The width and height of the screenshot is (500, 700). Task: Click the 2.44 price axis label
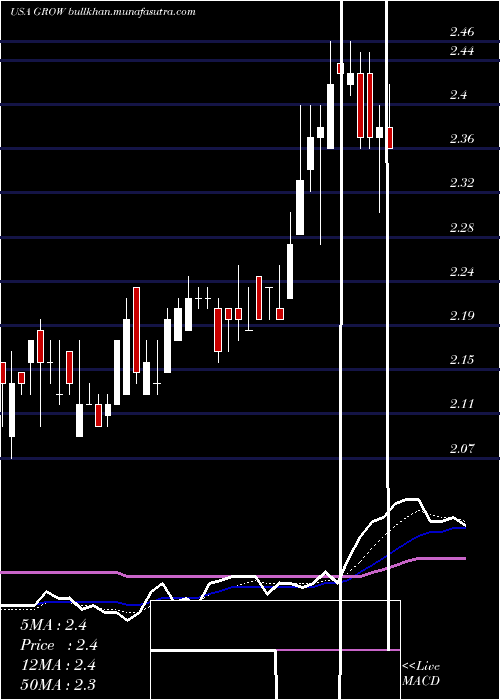[462, 51]
